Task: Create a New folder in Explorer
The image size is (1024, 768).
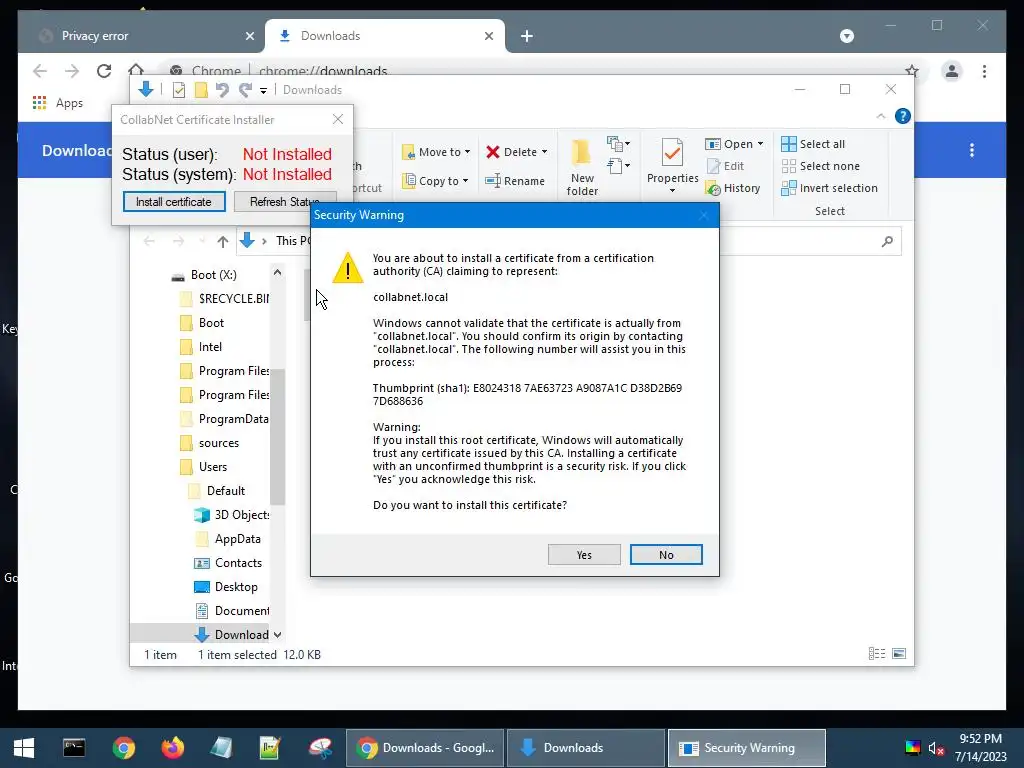Action: point(582,167)
